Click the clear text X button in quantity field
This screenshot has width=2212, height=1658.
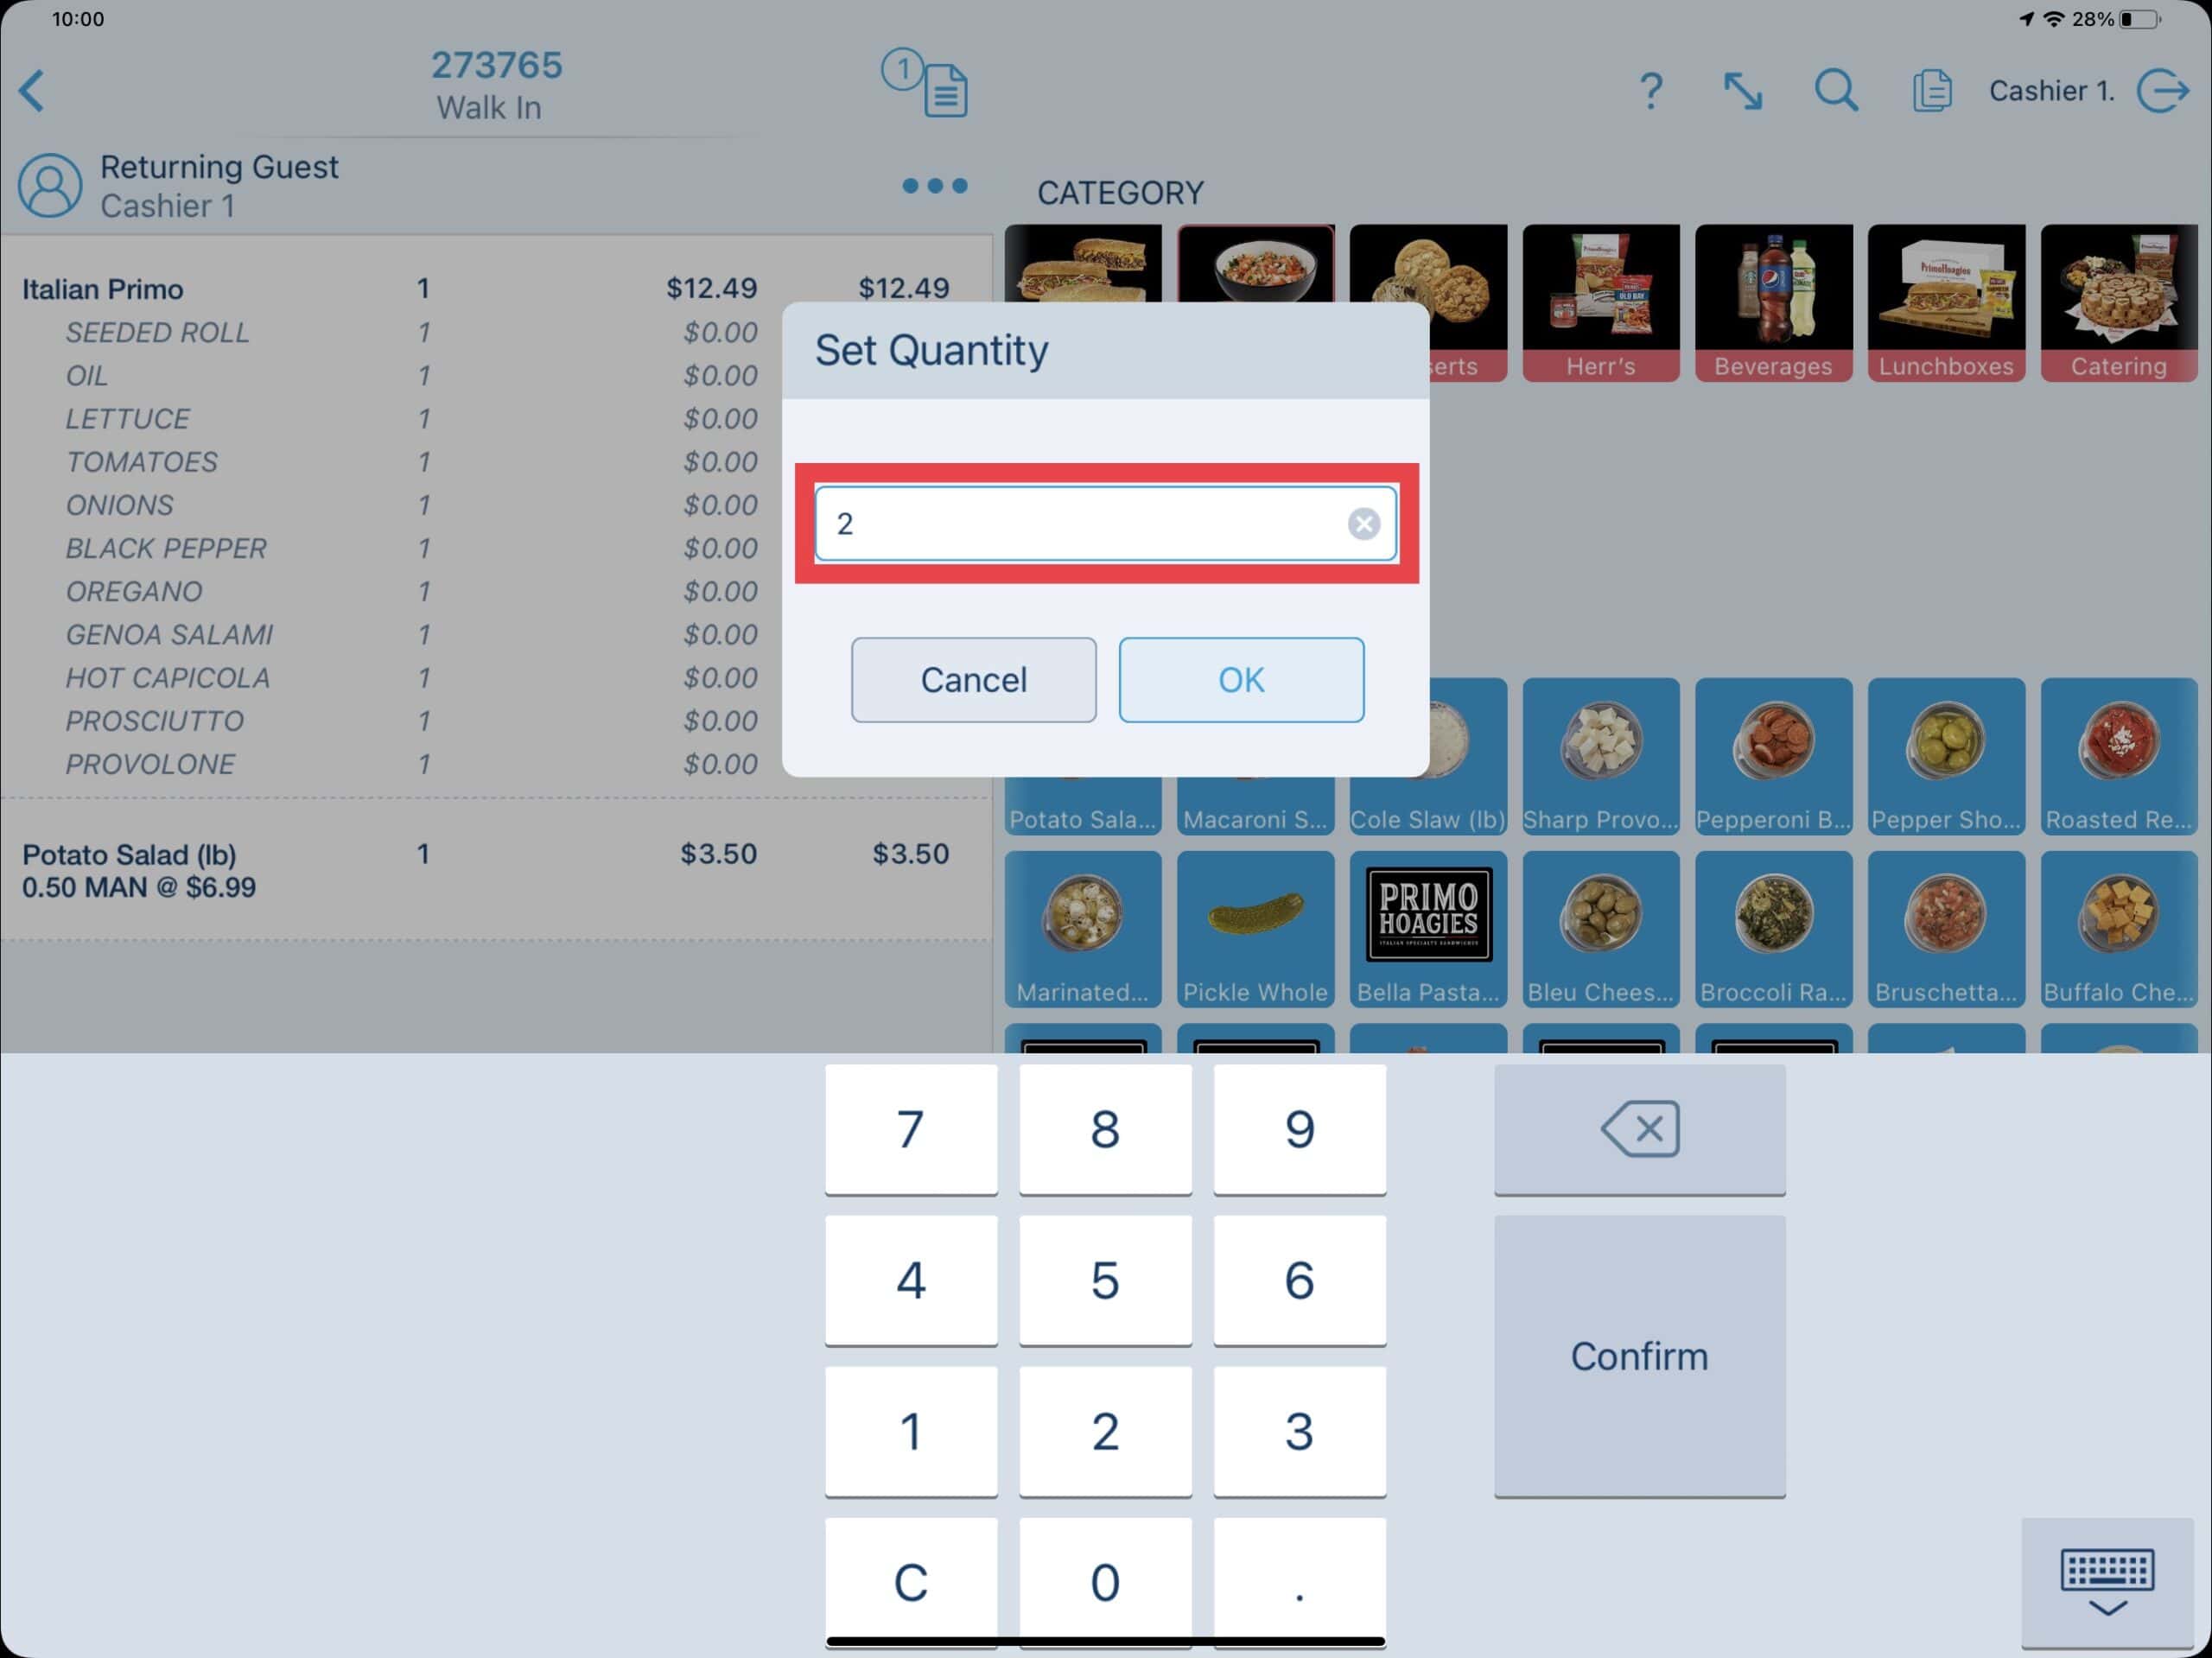point(1363,523)
